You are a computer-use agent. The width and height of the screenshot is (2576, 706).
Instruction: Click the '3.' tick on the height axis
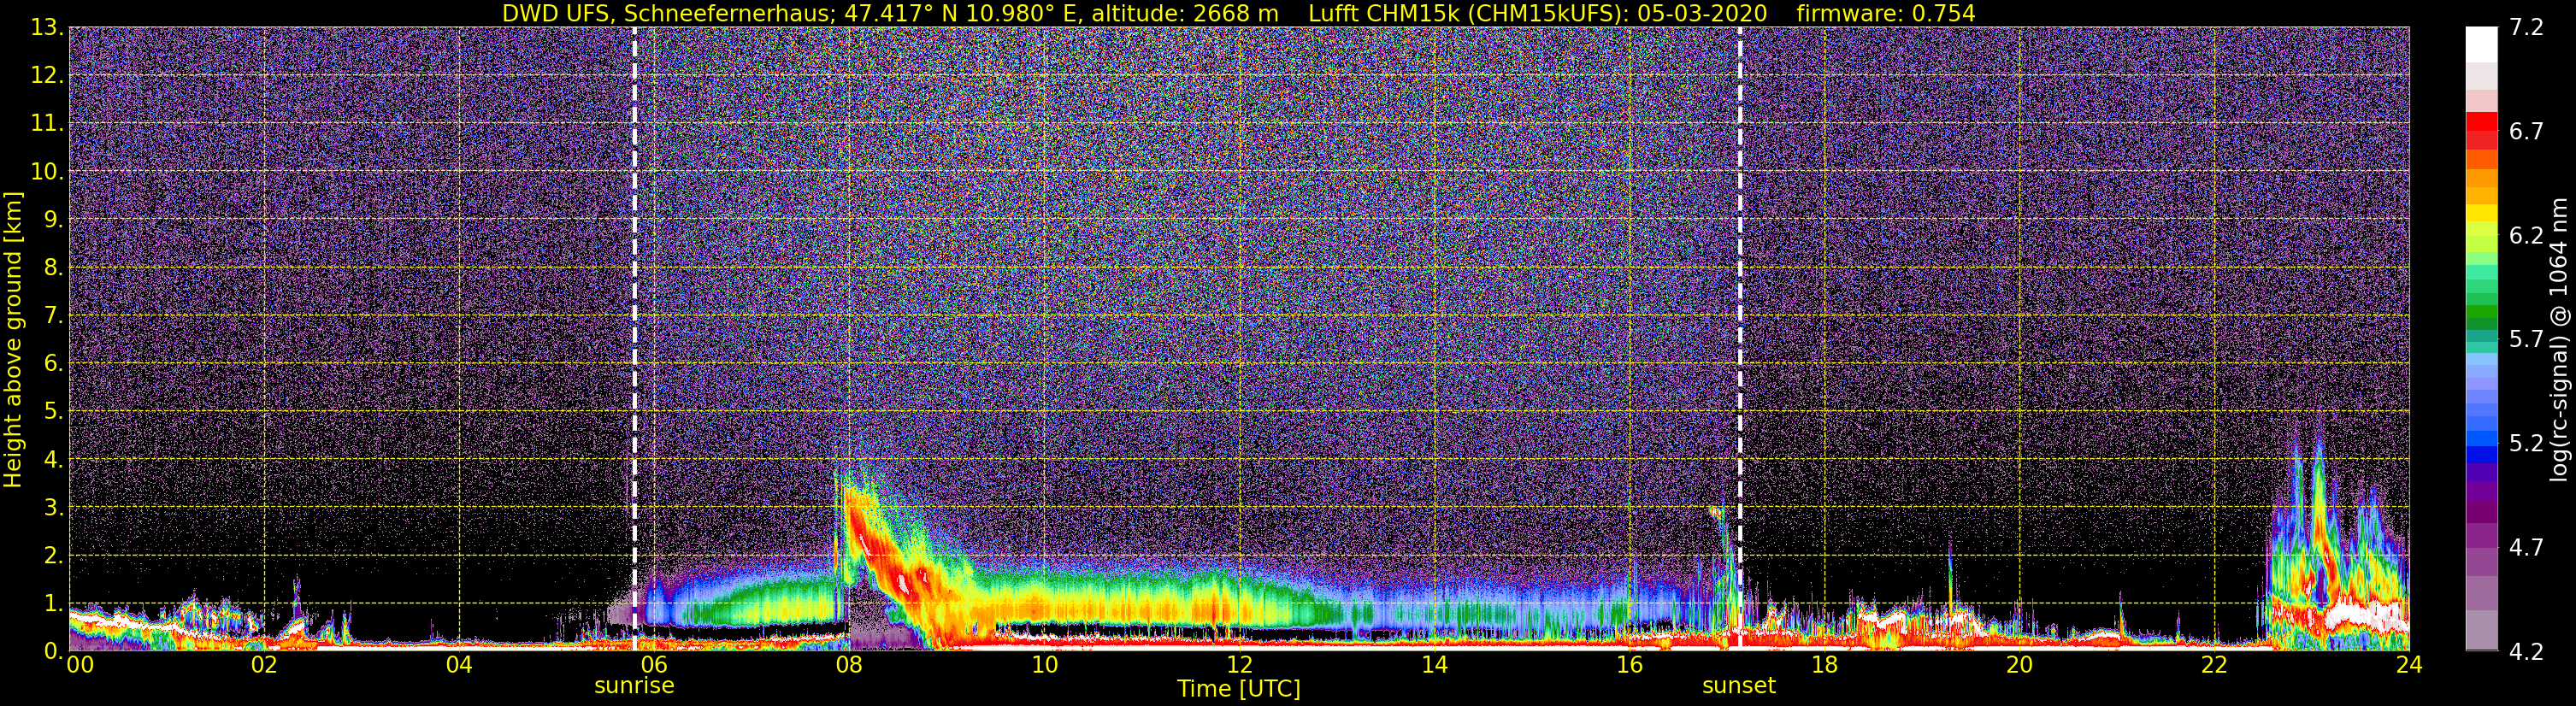tap(53, 507)
